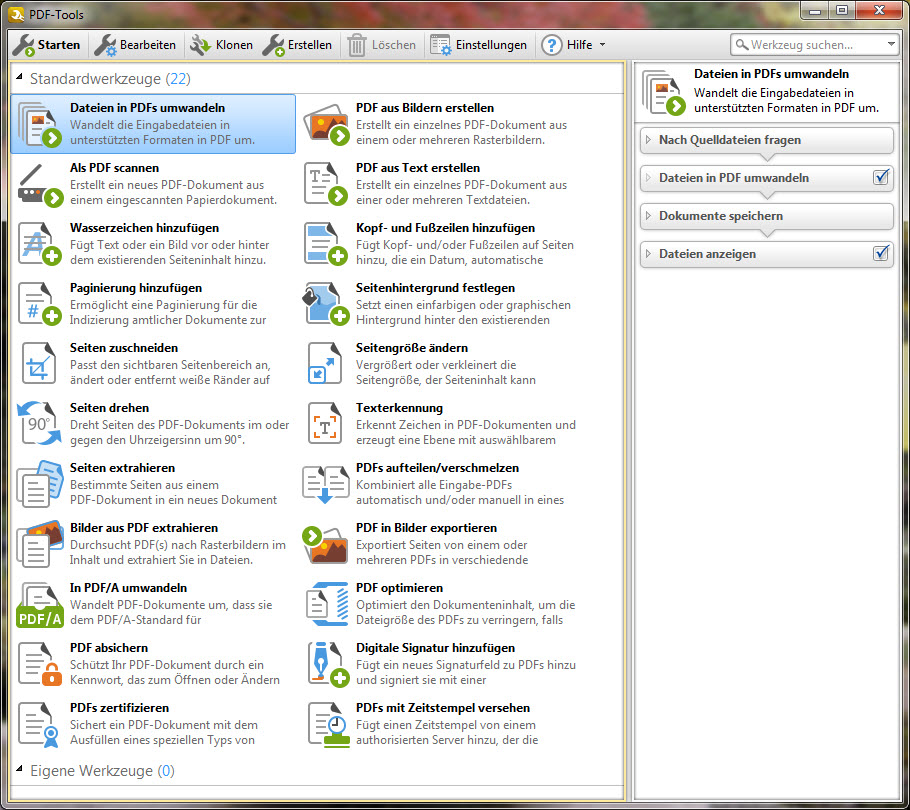Click the PDFs aufteilen/verschmelzen icon

pos(326,484)
